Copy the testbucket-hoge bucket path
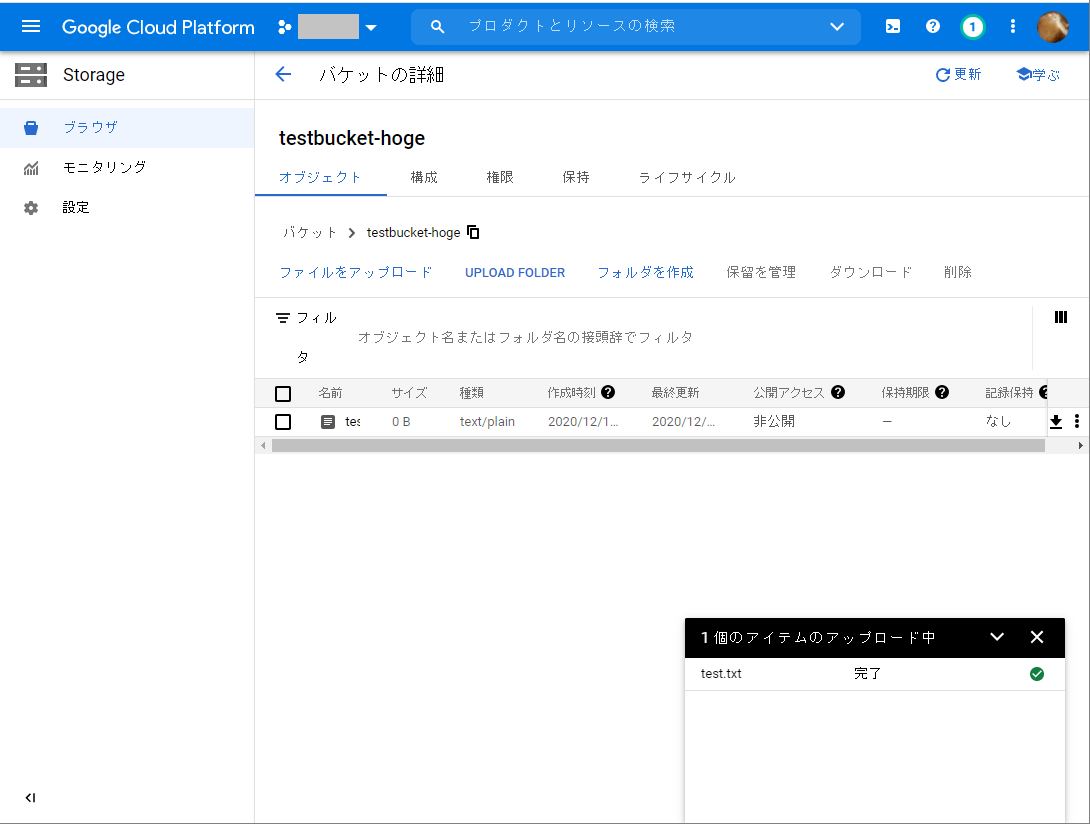 (473, 231)
